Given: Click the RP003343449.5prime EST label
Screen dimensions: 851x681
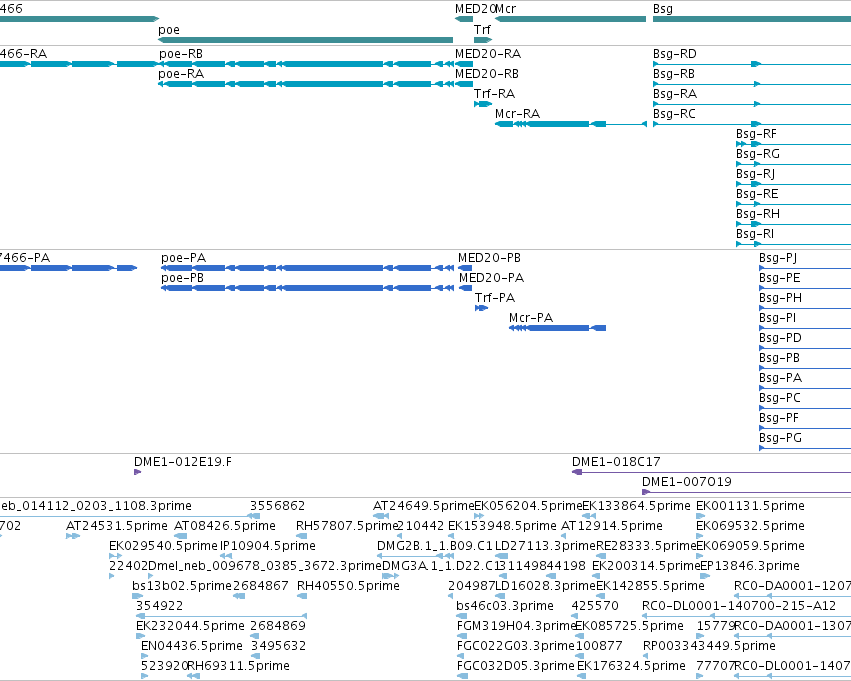Looking at the screenshot, I should click(x=709, y=647).
